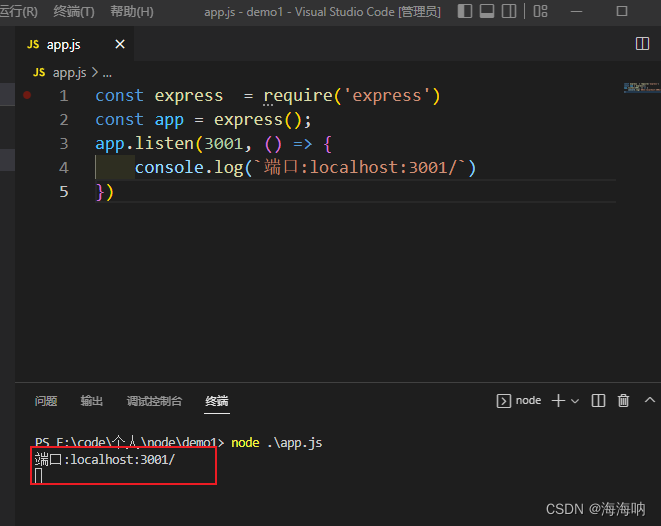Split the editor to the right
The image size is (661, 526).
(643, 44)
